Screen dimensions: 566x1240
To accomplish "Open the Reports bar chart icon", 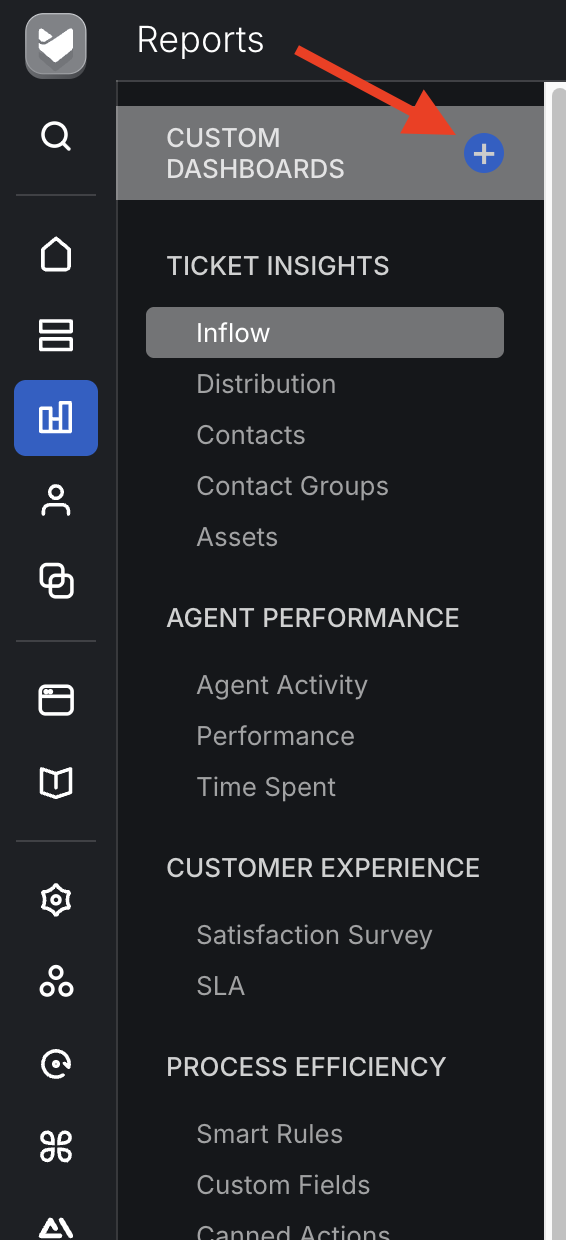I will click(x=56, y=418).
